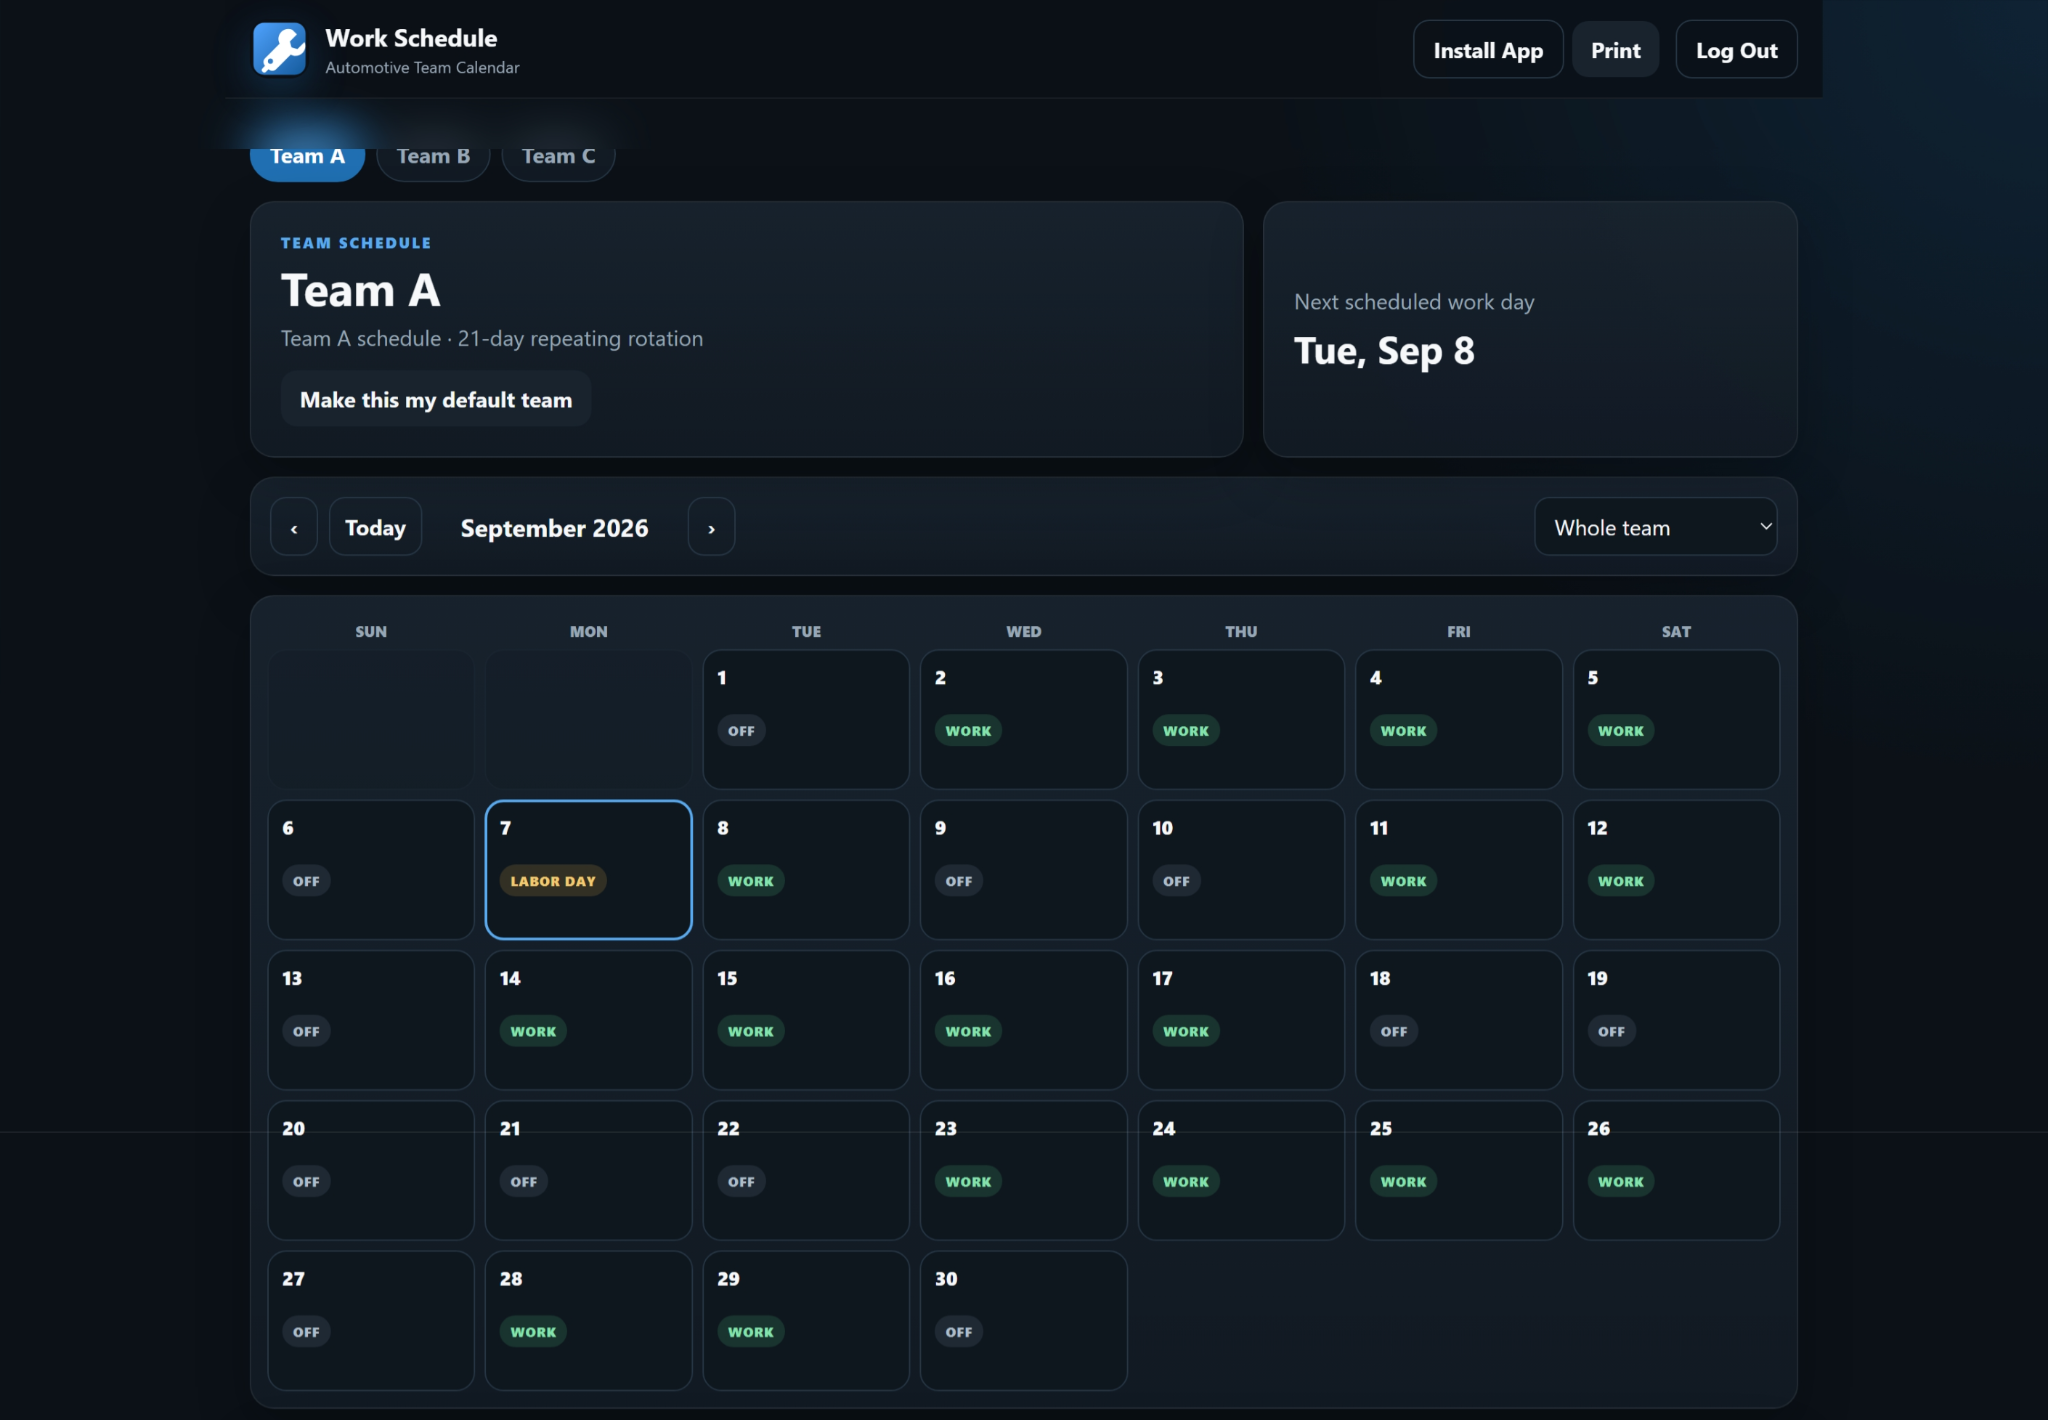Click the WORK badge on September 3

click(1186, 731)
